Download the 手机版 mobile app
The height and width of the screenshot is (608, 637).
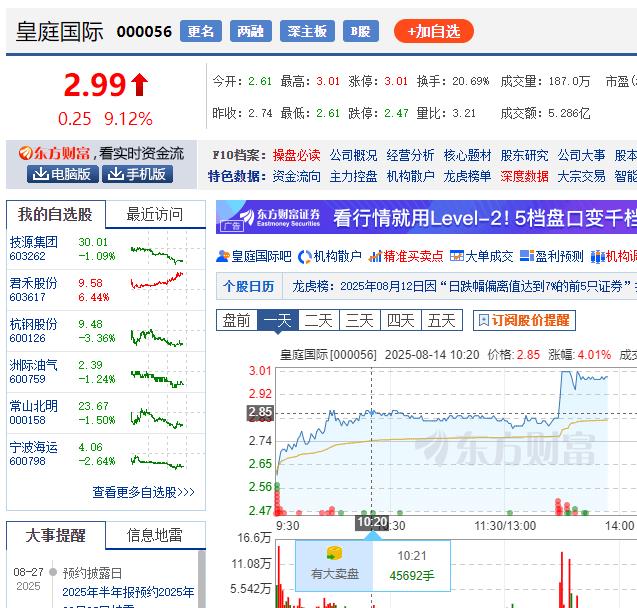(x=137, y=174)
